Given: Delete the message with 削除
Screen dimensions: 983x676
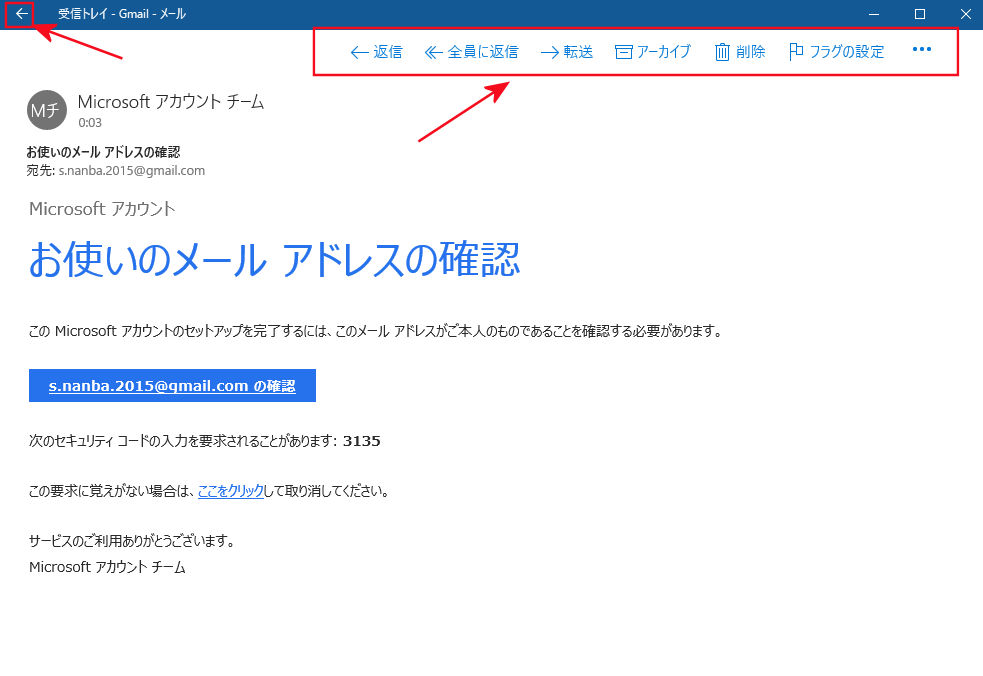Looking at the screenshot, I should (740, 51).
